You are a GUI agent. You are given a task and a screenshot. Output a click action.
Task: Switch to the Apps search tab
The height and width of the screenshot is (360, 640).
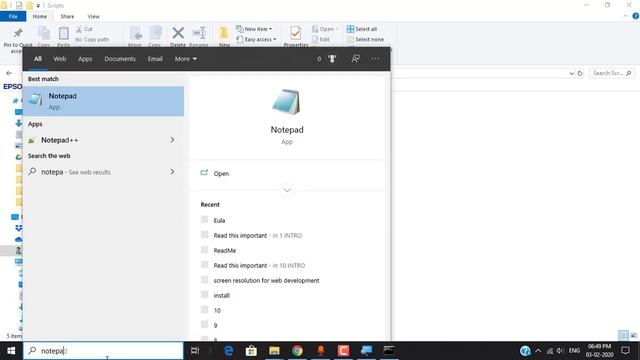(85, 59)
